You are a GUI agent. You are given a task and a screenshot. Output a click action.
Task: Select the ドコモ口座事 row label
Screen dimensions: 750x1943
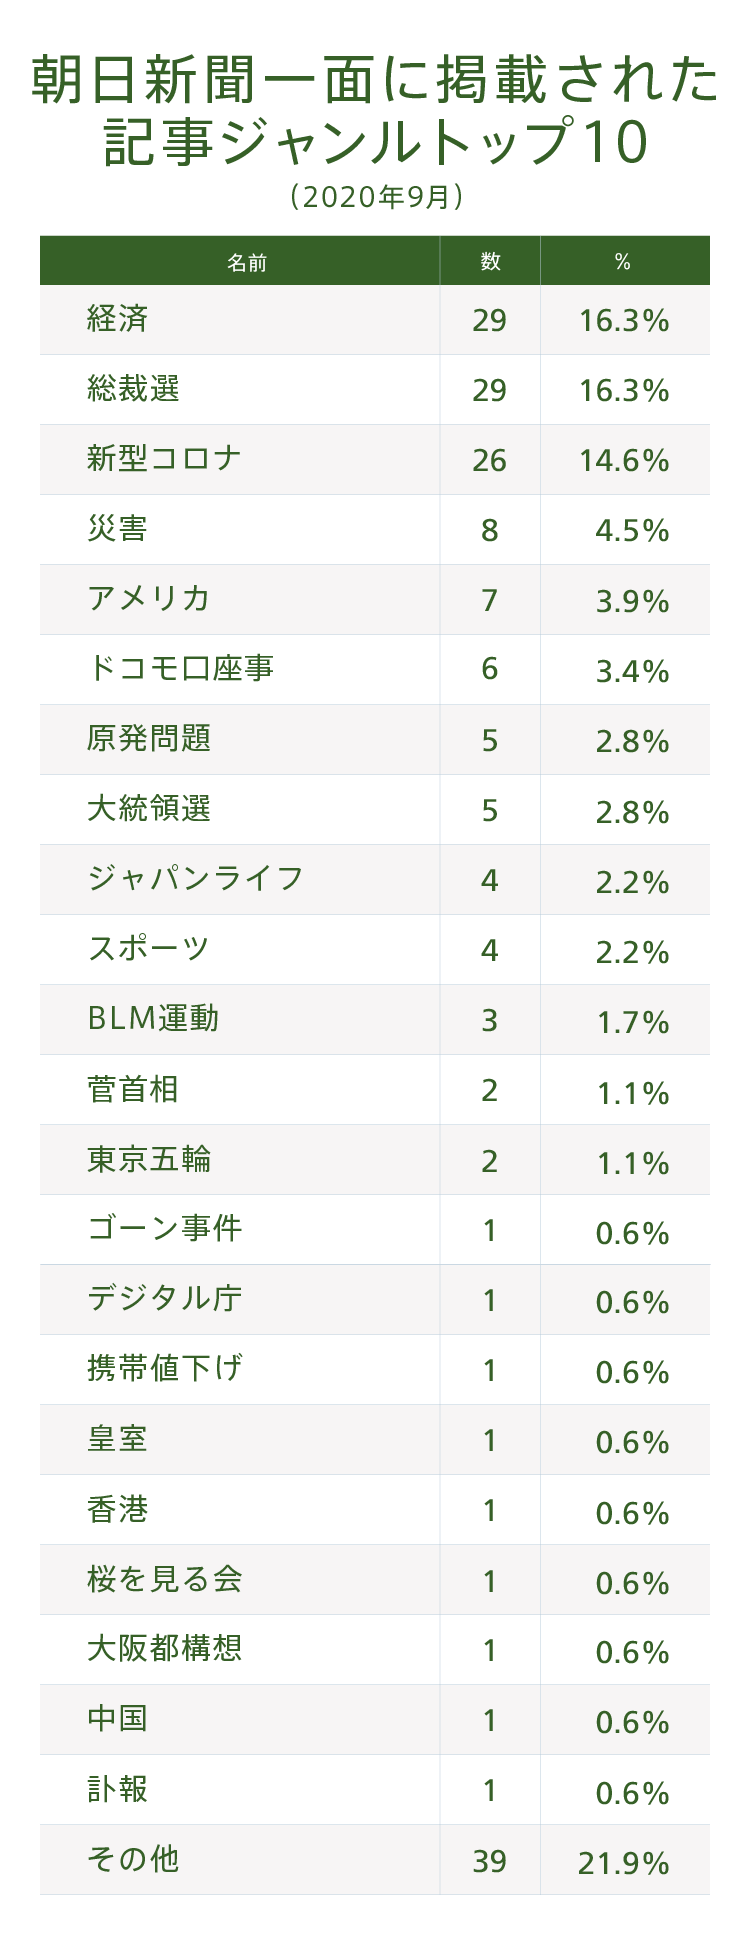[x=180, y=669]
